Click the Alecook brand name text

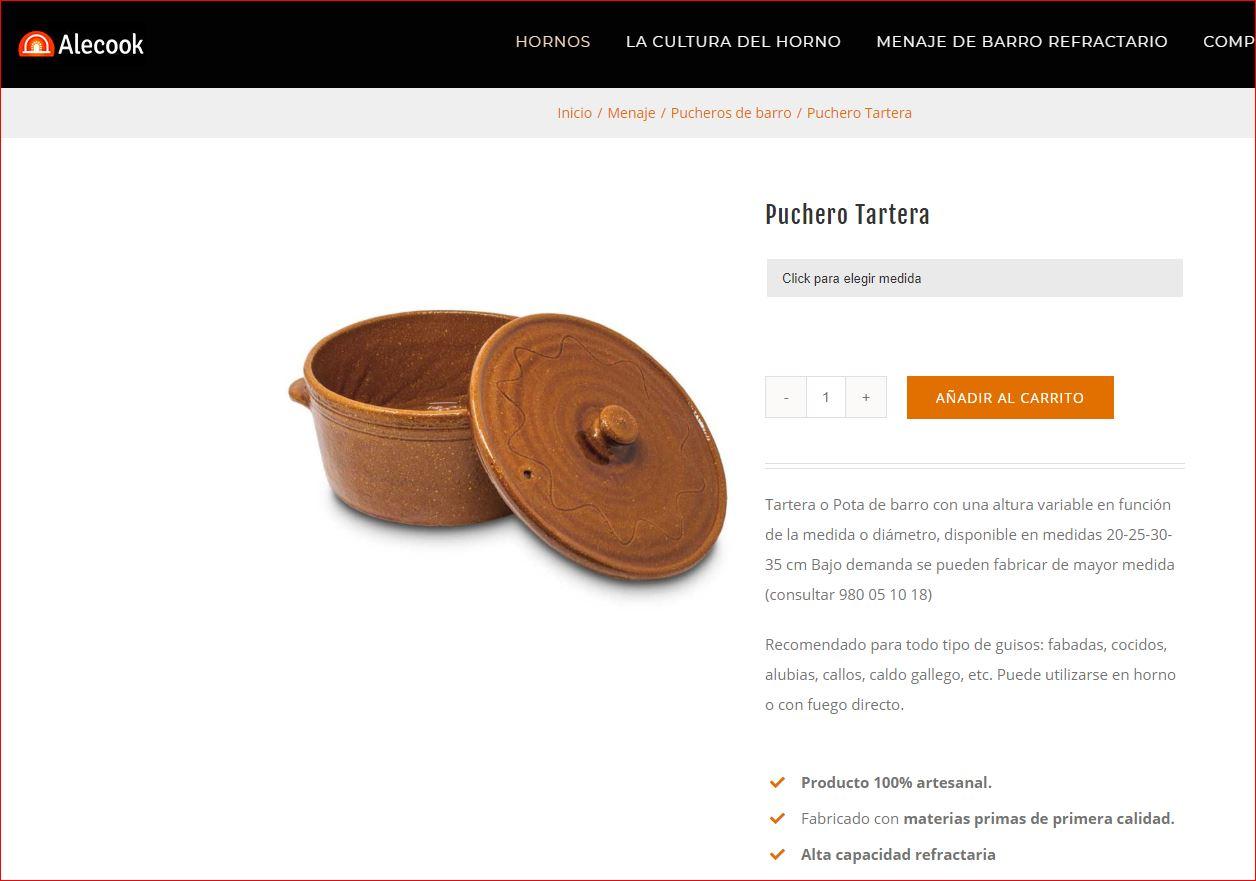coord(101,44)
